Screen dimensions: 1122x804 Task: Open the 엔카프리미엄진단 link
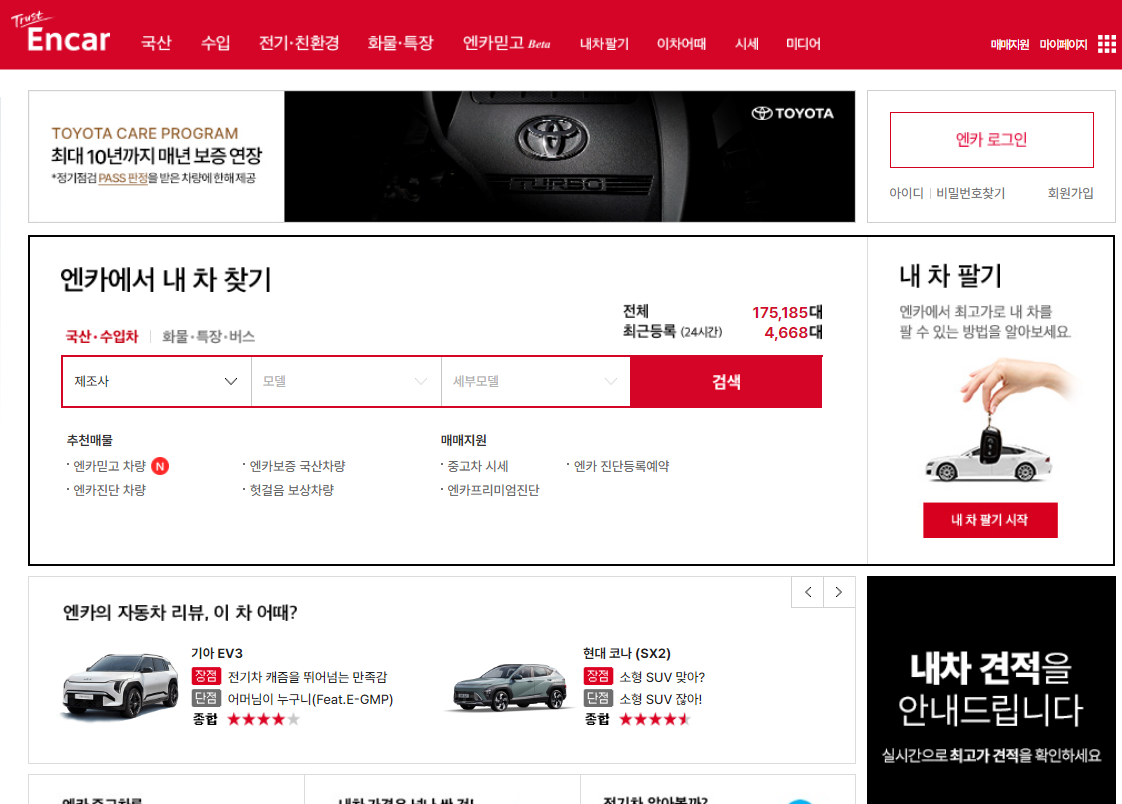pos(493,490)
